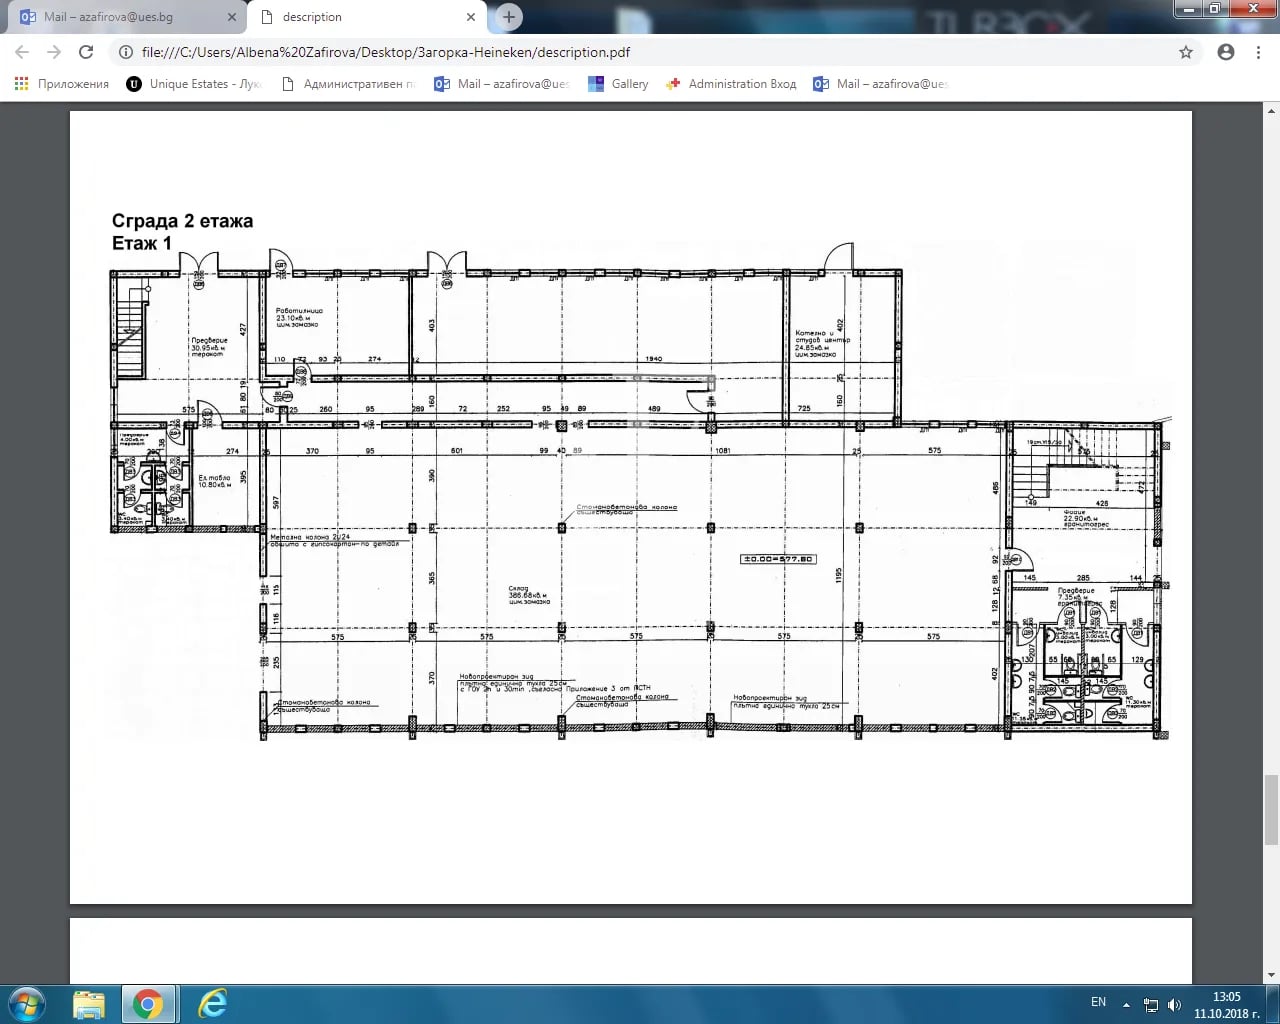This screenshot has width=1280, height=1024.
Task: Go forward to the next page
Action: click(54, 52)
